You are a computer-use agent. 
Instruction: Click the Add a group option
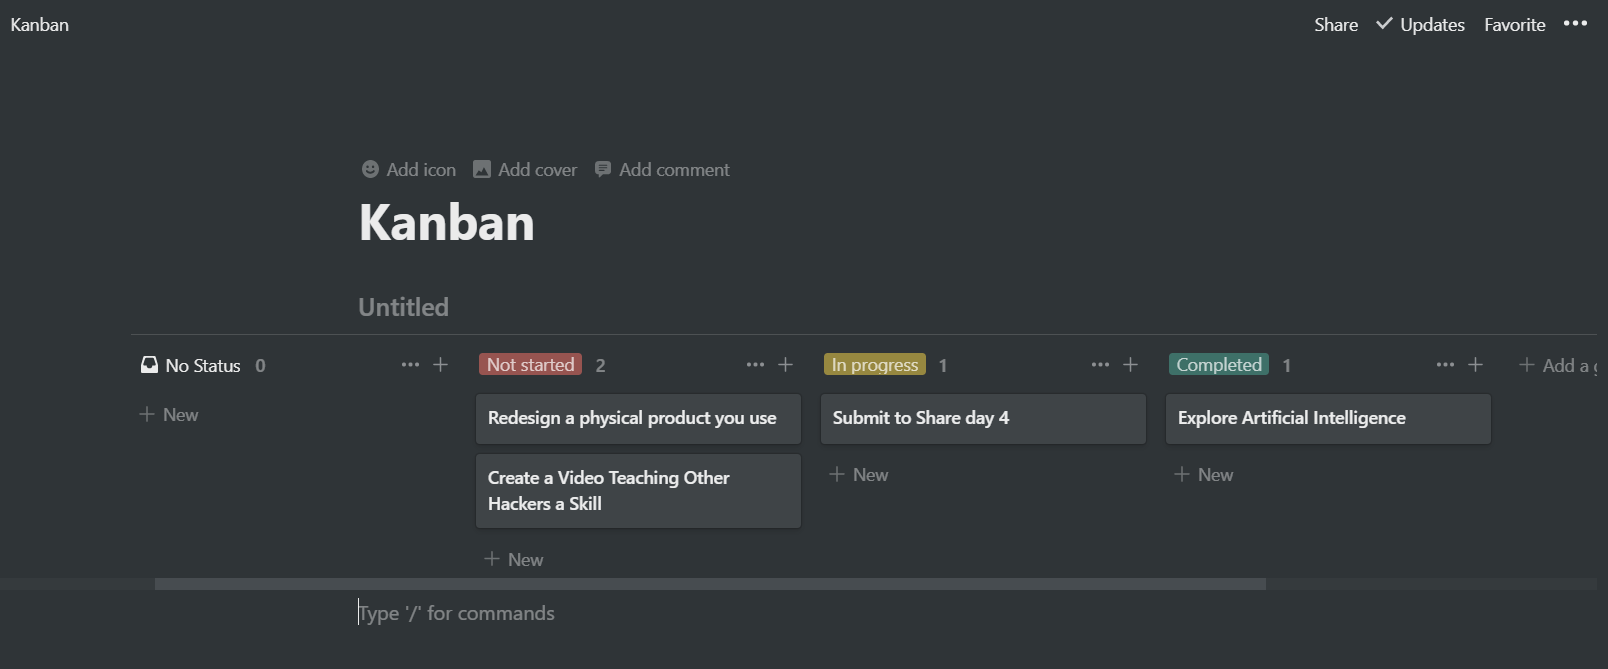point(1560,364)
